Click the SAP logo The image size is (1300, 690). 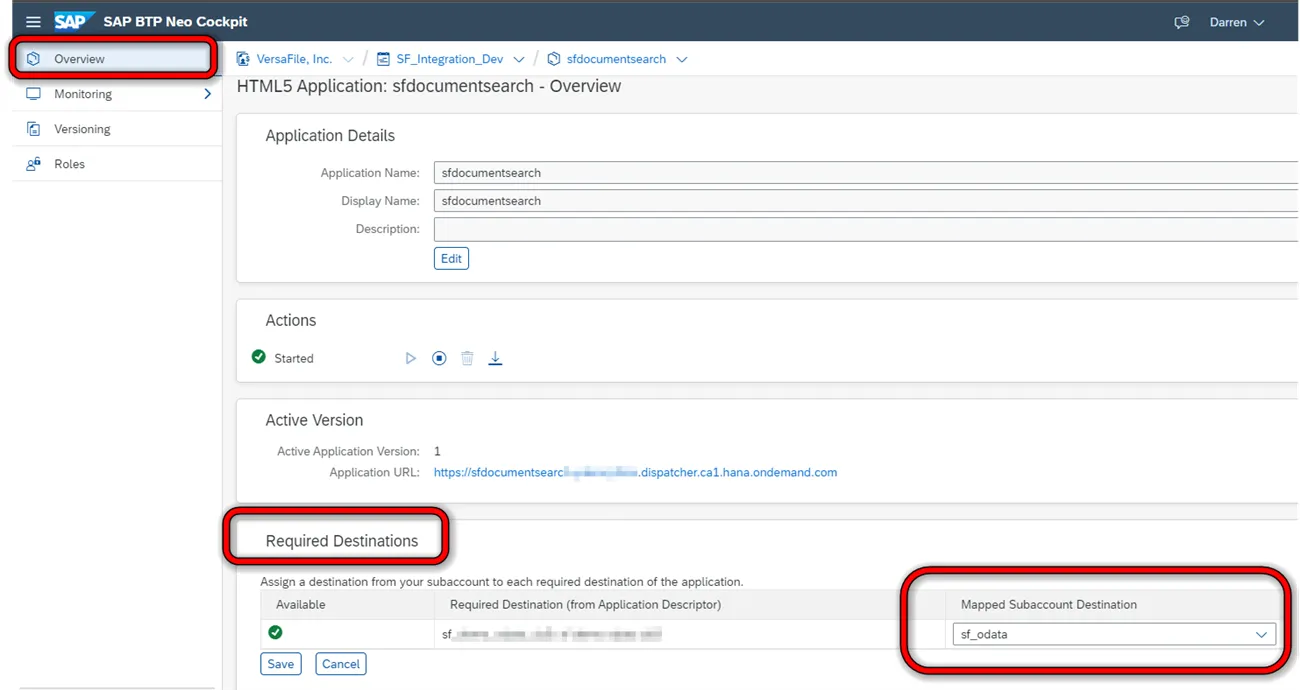[74, 21]
